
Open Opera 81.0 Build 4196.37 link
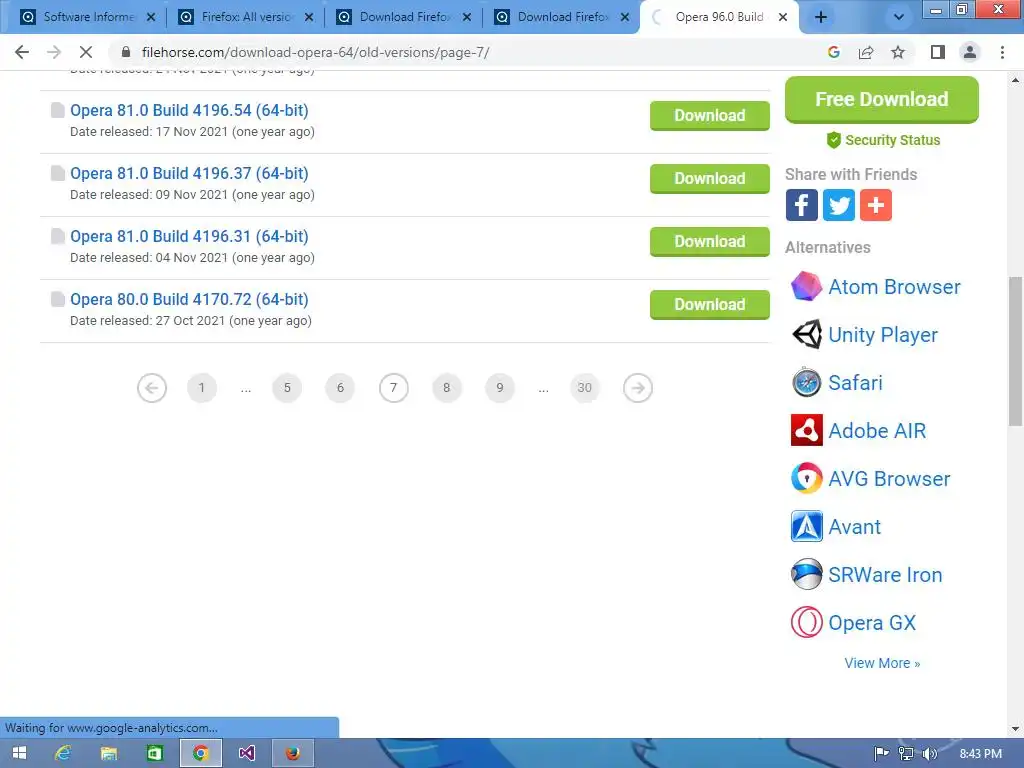(189, 173)
